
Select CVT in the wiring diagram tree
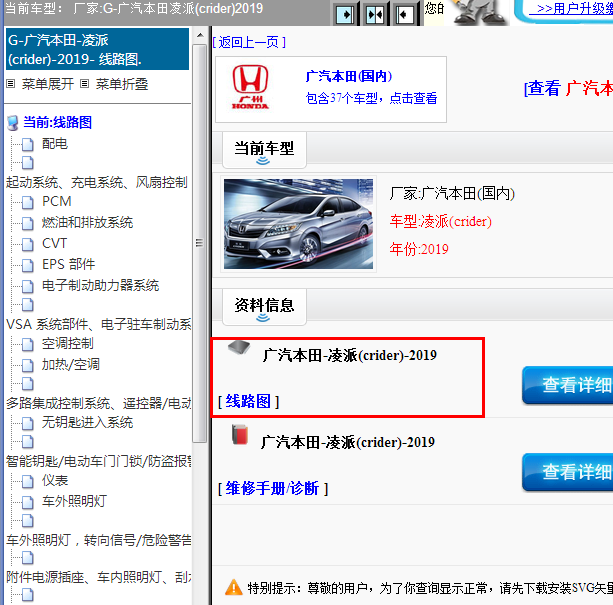[x=55, y=243]
